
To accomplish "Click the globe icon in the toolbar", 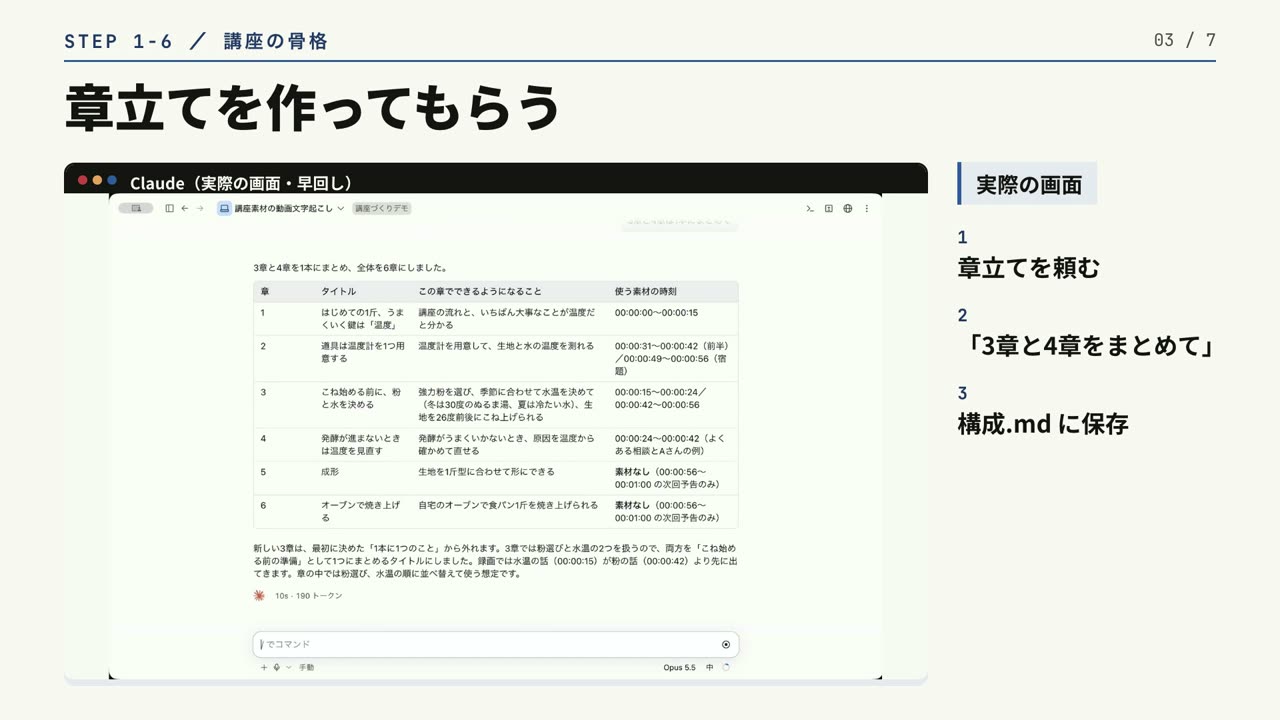I will pos(848,208).
